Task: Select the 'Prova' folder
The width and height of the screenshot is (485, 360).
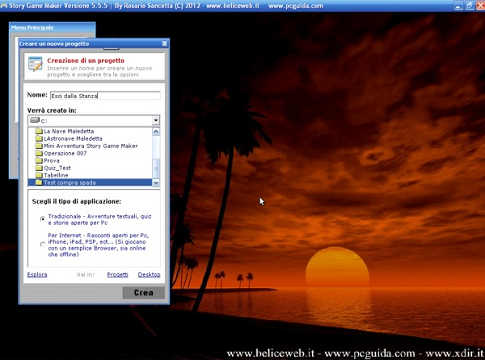Action: point(47,161)
